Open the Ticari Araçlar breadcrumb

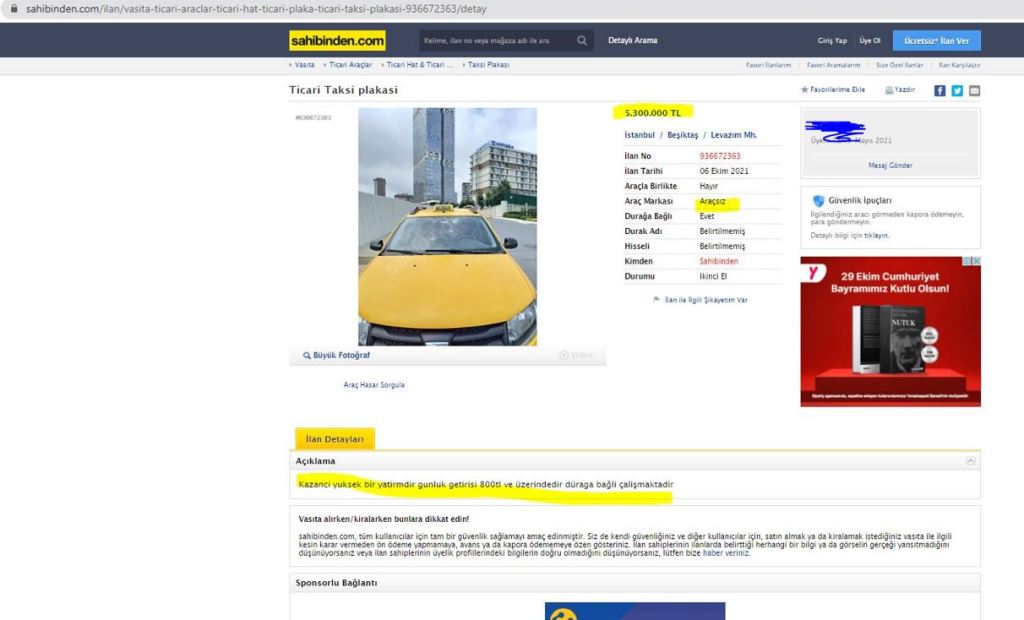point(350,65)
